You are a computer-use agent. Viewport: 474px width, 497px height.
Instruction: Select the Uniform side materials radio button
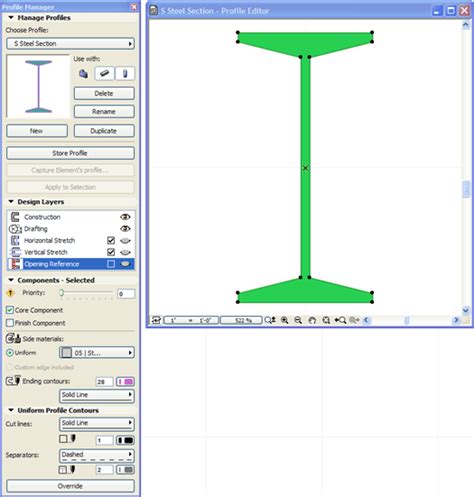(x=10, y=353)
